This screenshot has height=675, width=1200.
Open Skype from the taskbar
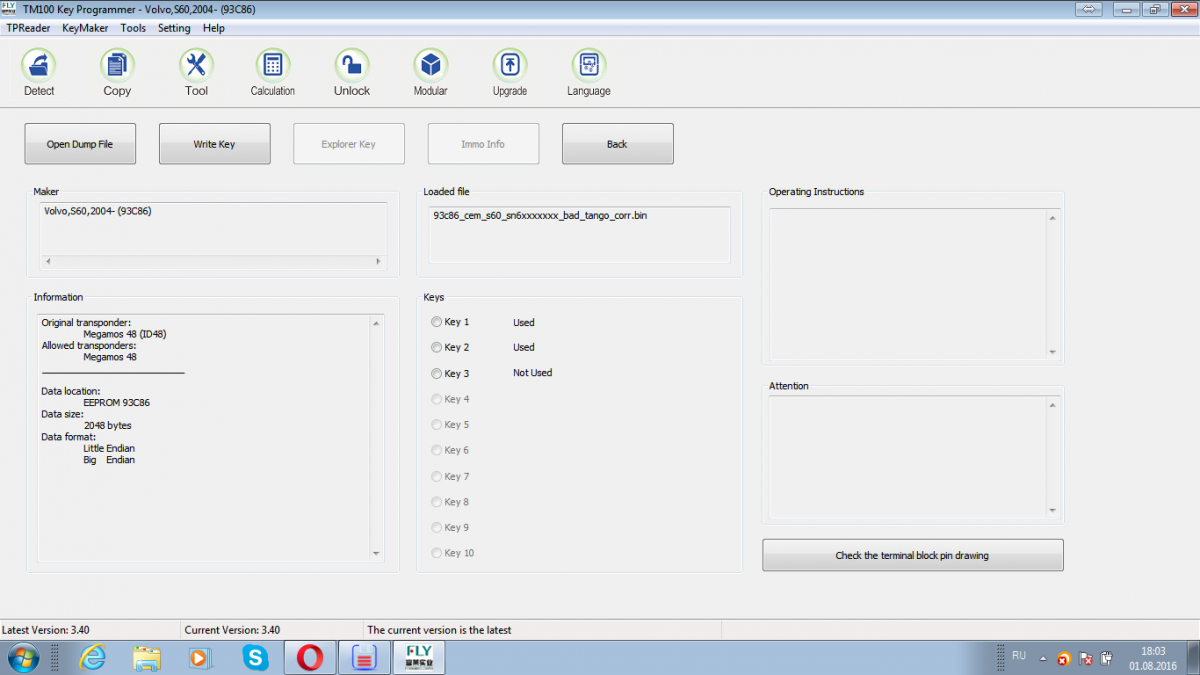(x=255, y=658)
